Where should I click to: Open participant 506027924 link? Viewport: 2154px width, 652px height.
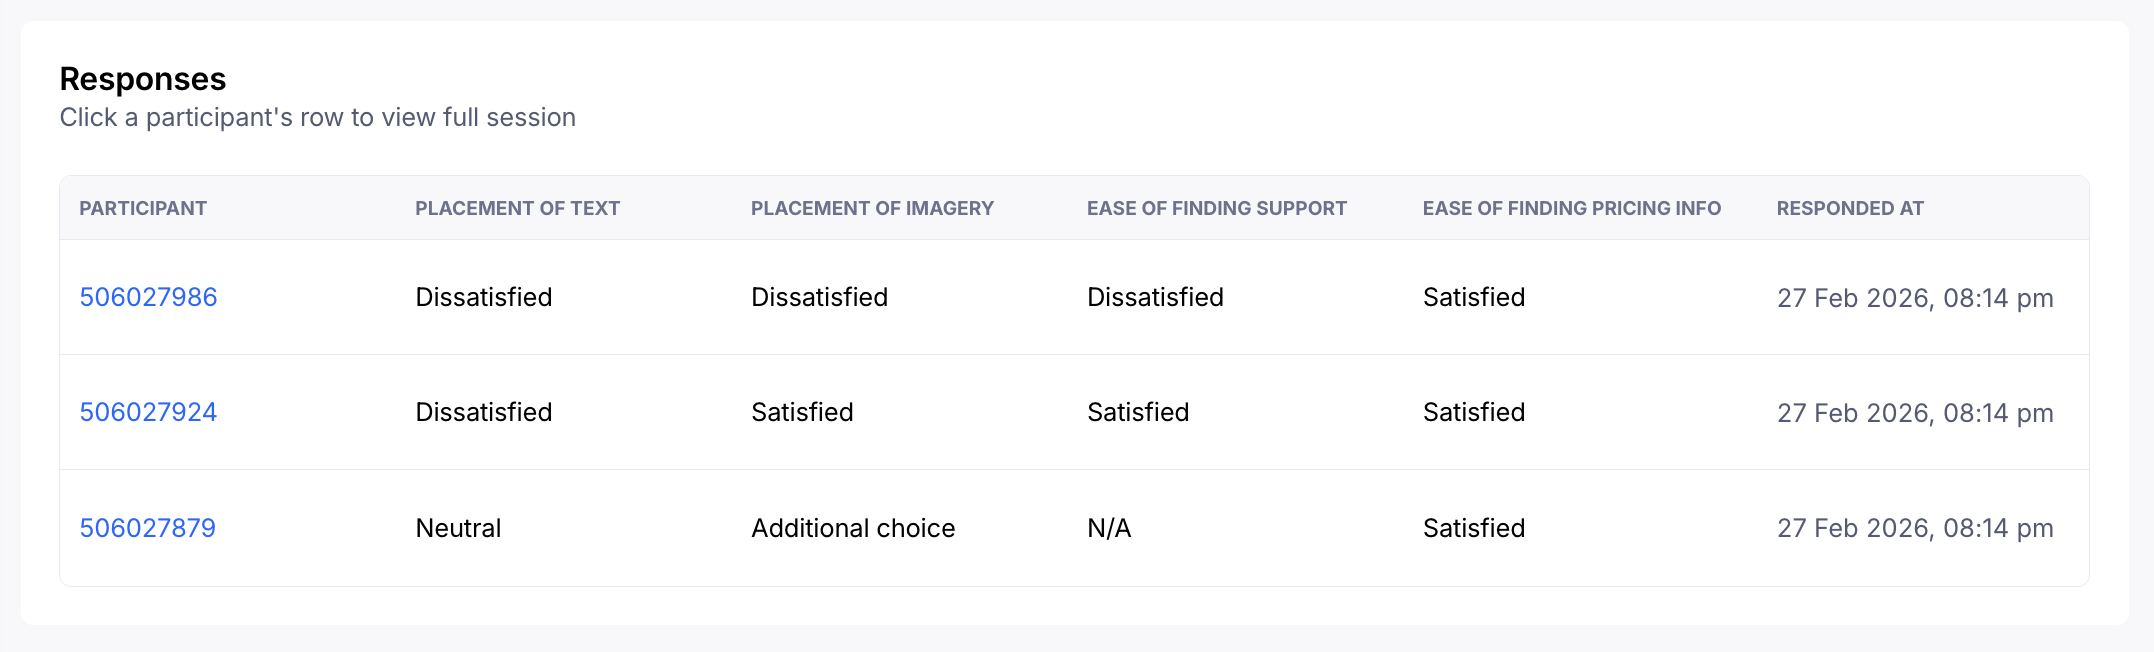[x=148, y=412]
